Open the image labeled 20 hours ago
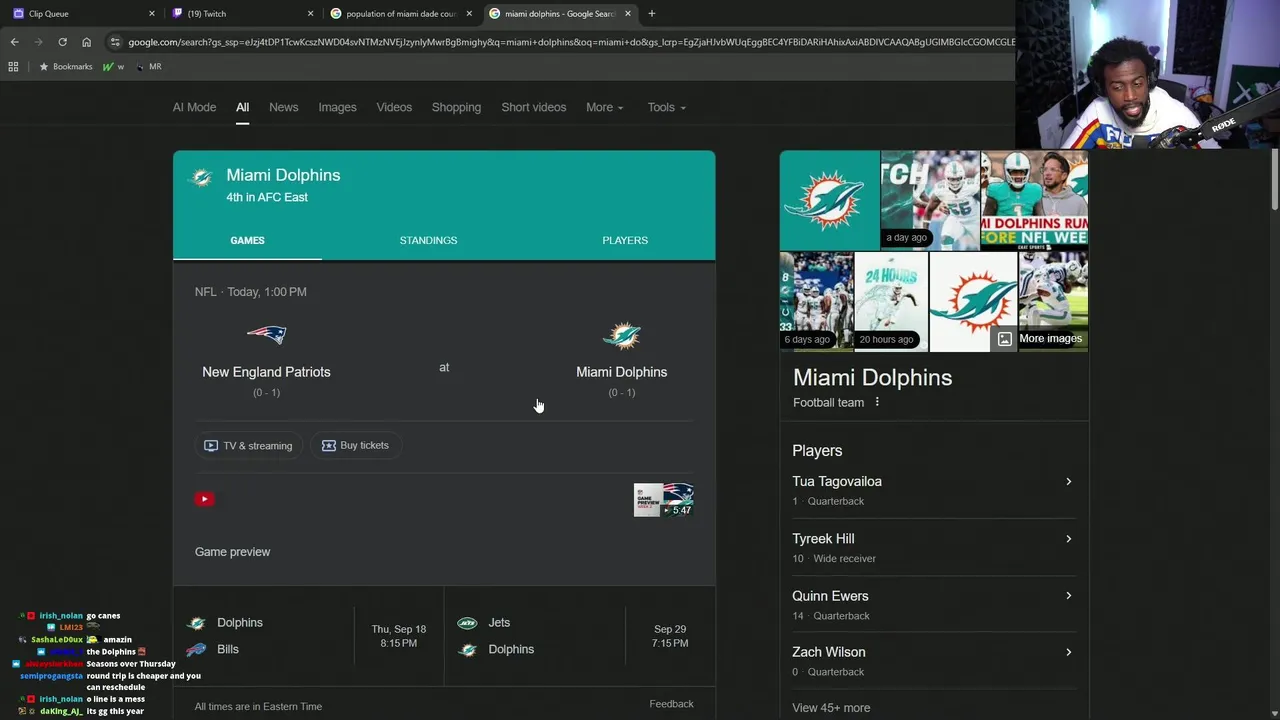The width and height of the screenshot is (1280, 720). click(x=891, y=301)
